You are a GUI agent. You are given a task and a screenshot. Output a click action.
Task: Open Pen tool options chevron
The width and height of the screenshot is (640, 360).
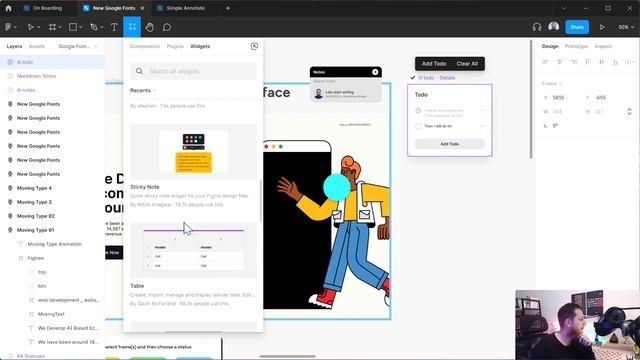click(x=102, y=27)
